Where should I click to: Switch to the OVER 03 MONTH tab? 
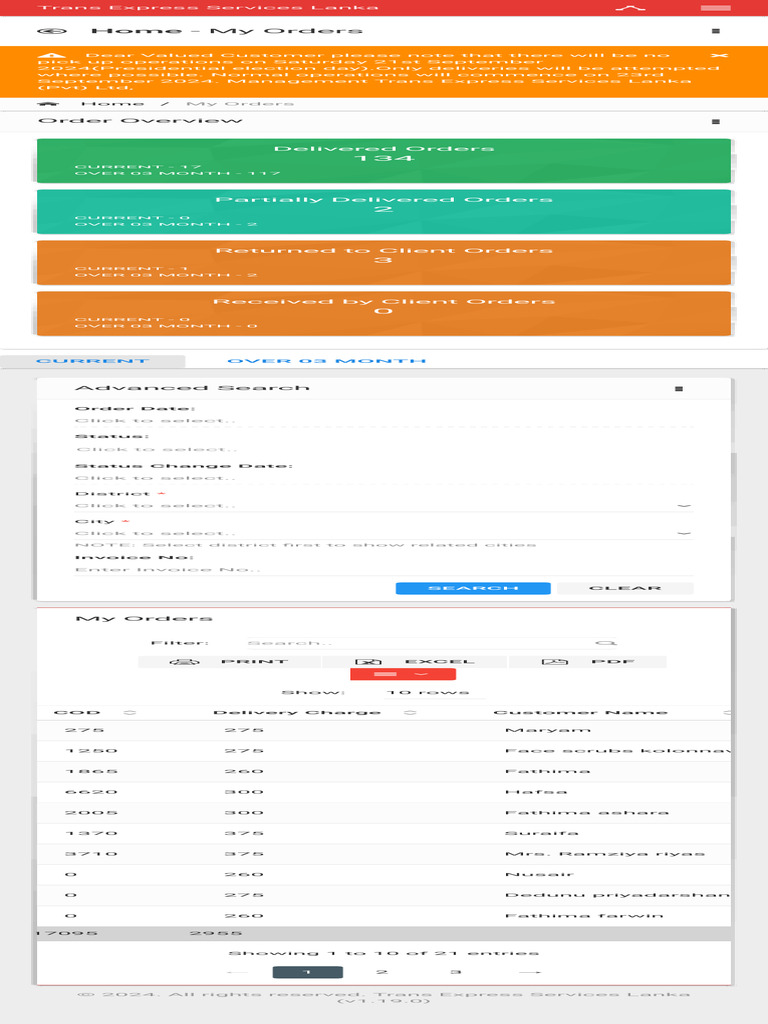(x=326, y=361)
